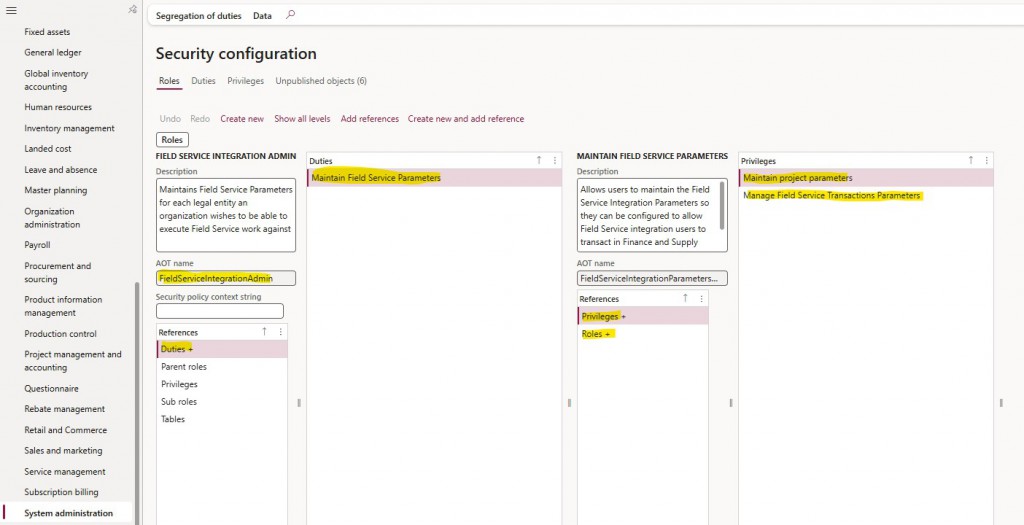Select Maintain Field Service Parameters duty
The width and height of the screenshot is (1024, 525).
434,178
